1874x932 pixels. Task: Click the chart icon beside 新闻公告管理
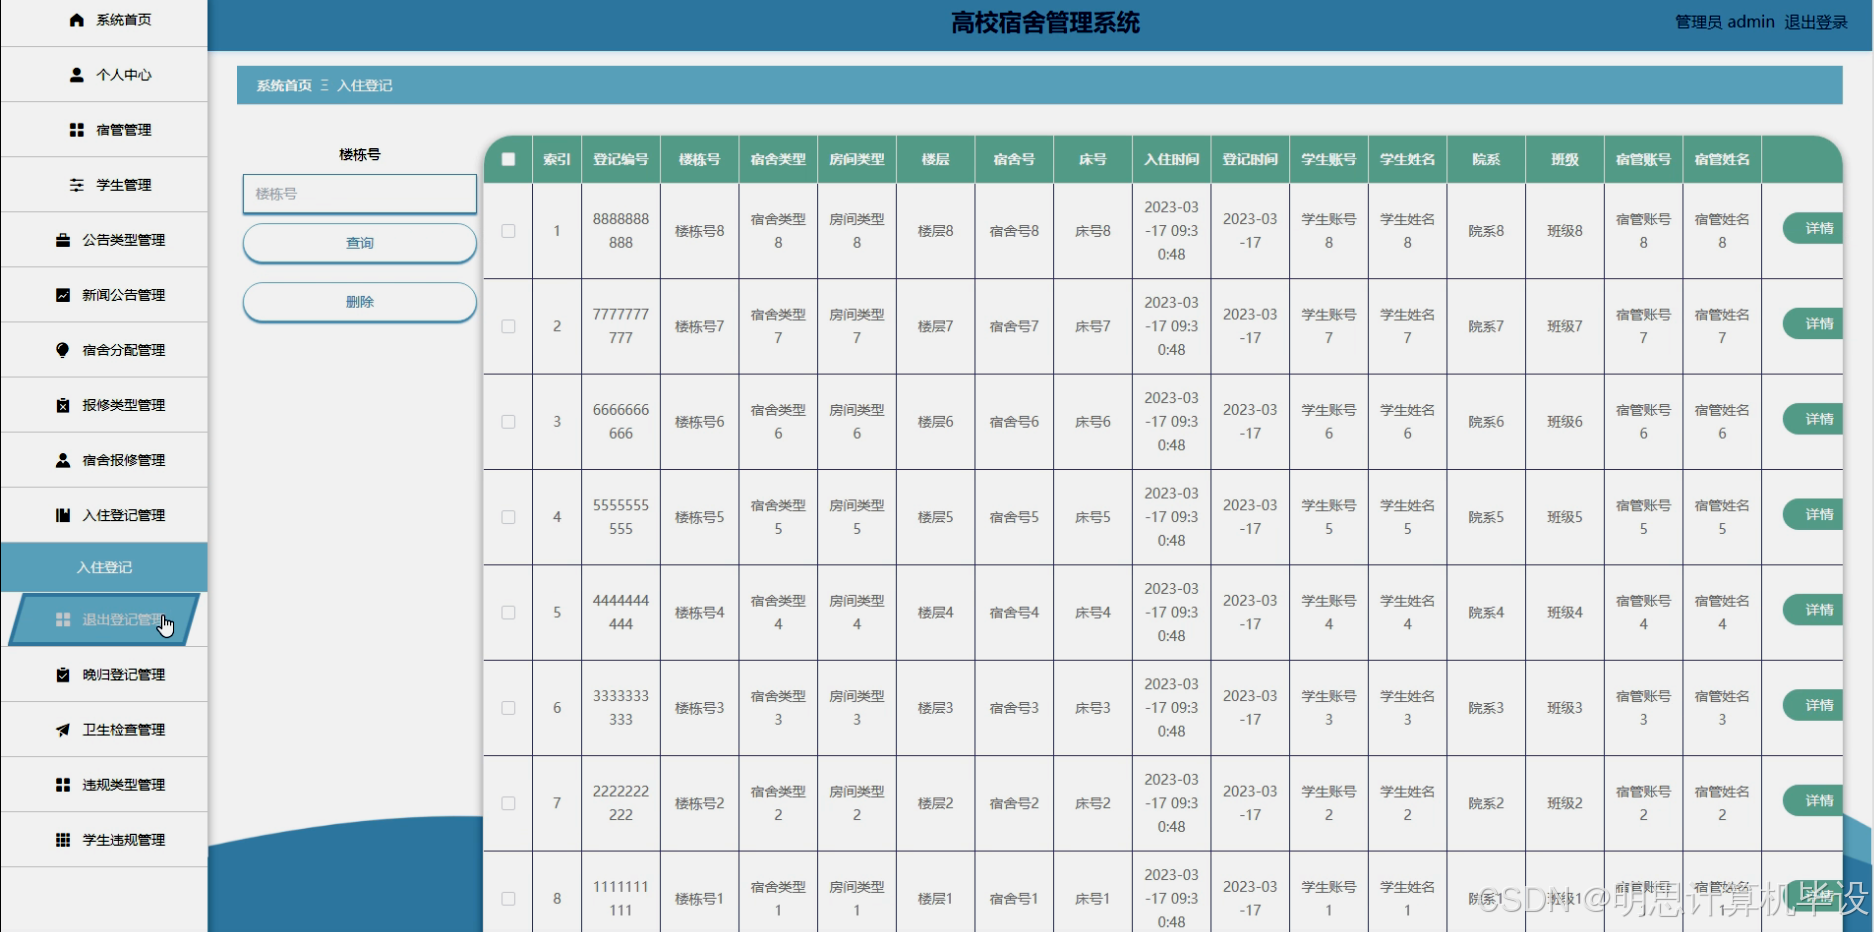click(63, 295)
